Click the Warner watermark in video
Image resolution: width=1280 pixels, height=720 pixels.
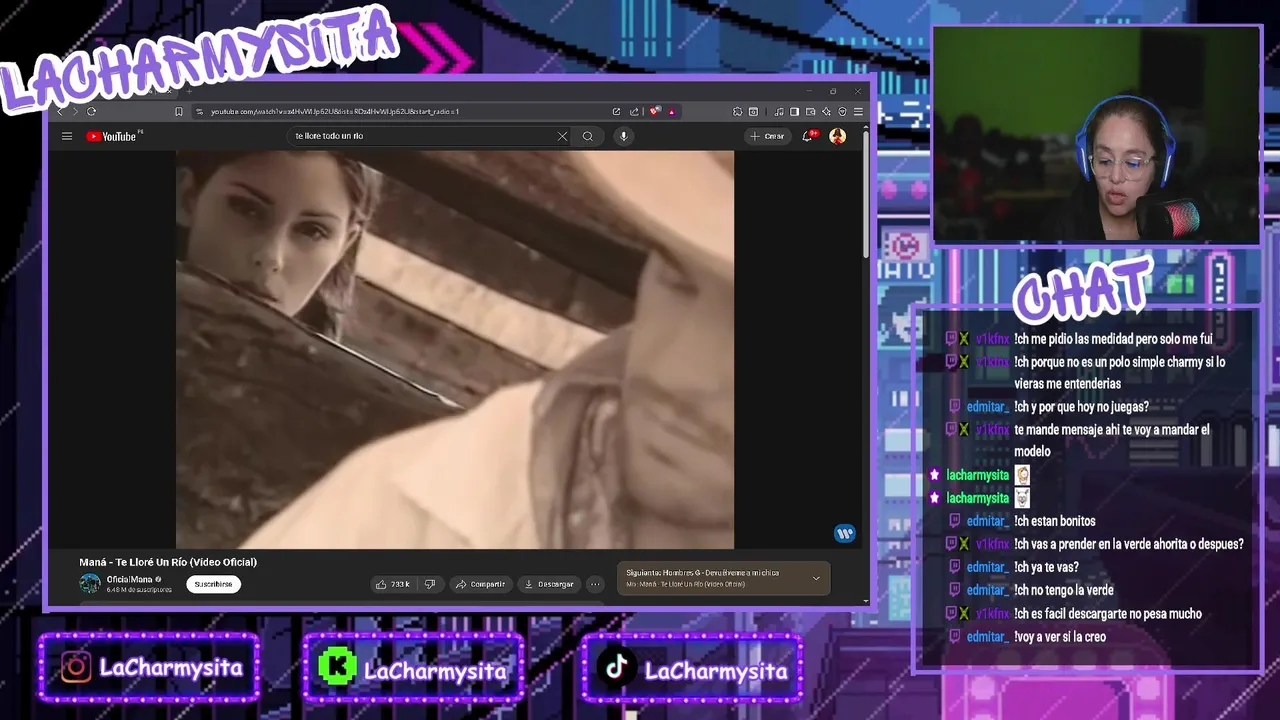tap(845, 534)
